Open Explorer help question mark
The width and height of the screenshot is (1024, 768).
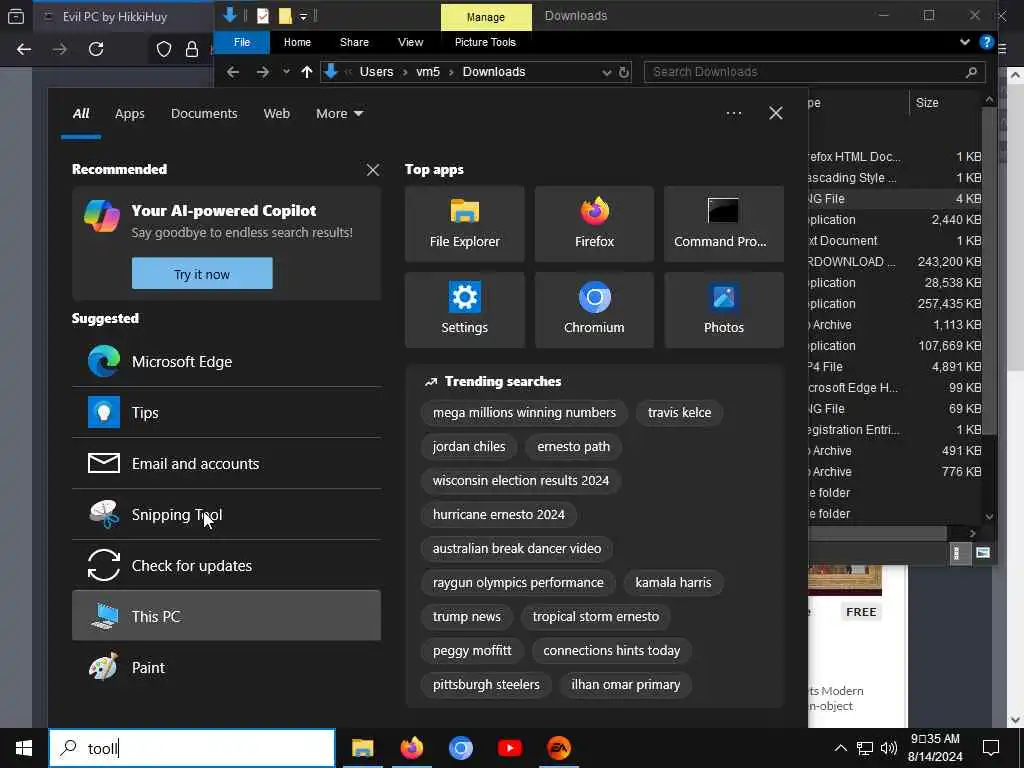[x=986, y=42]
